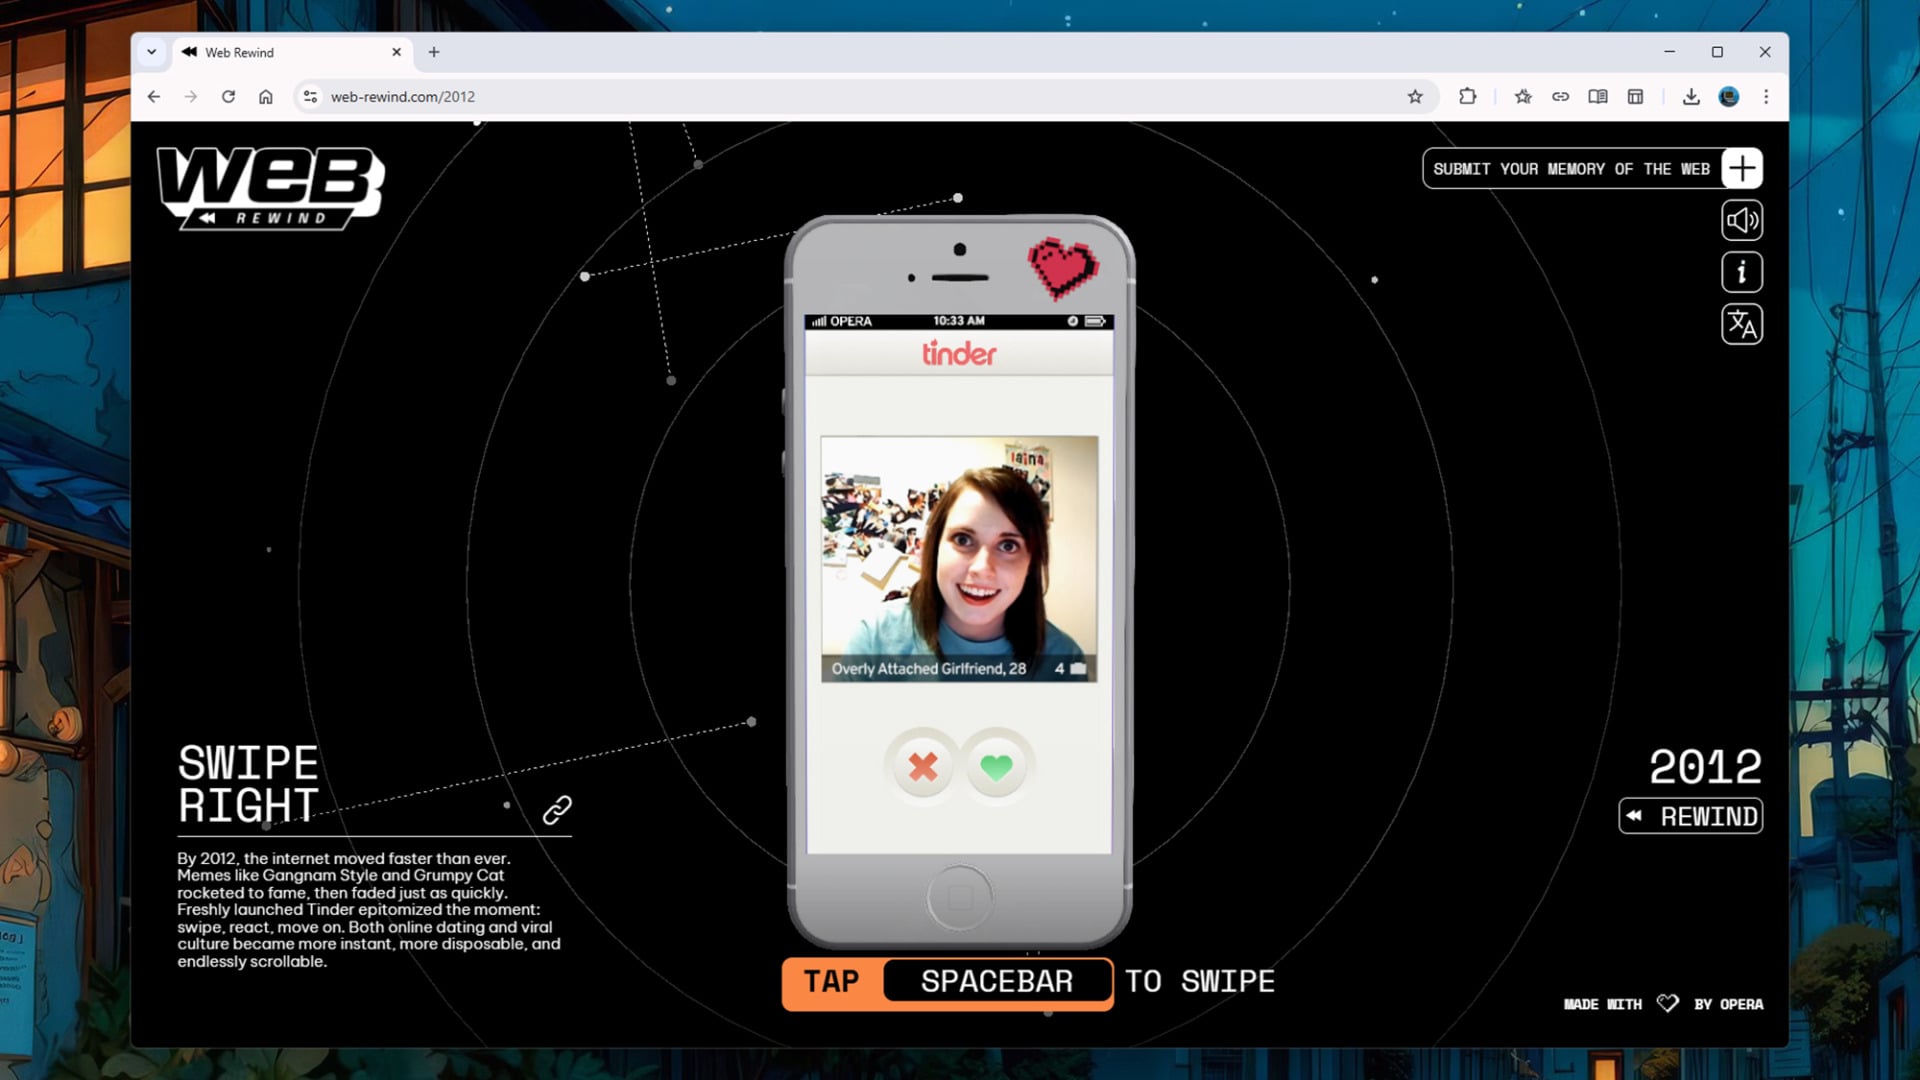Click the 2012 REWIND button
Image resolution: width=1920 pixels, height=1080 pixels.
tap(1689, 815)
